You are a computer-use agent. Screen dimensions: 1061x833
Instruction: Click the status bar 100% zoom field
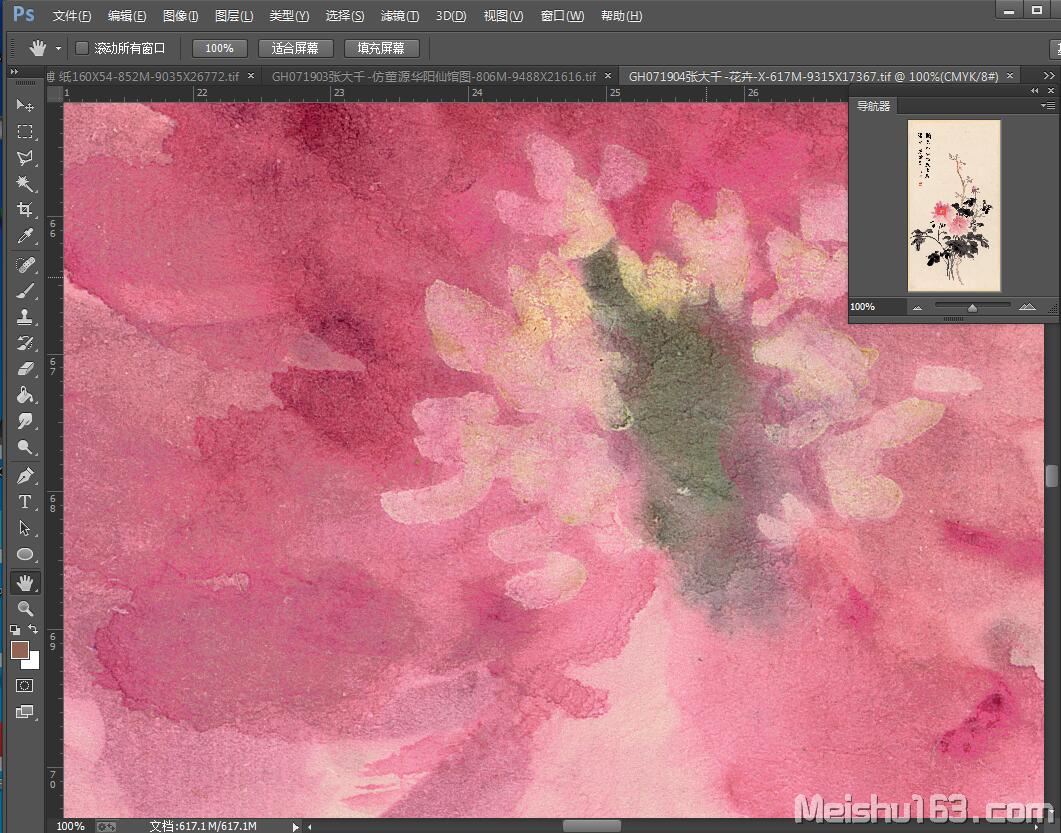pyautogui.click(x=70, y=826)
